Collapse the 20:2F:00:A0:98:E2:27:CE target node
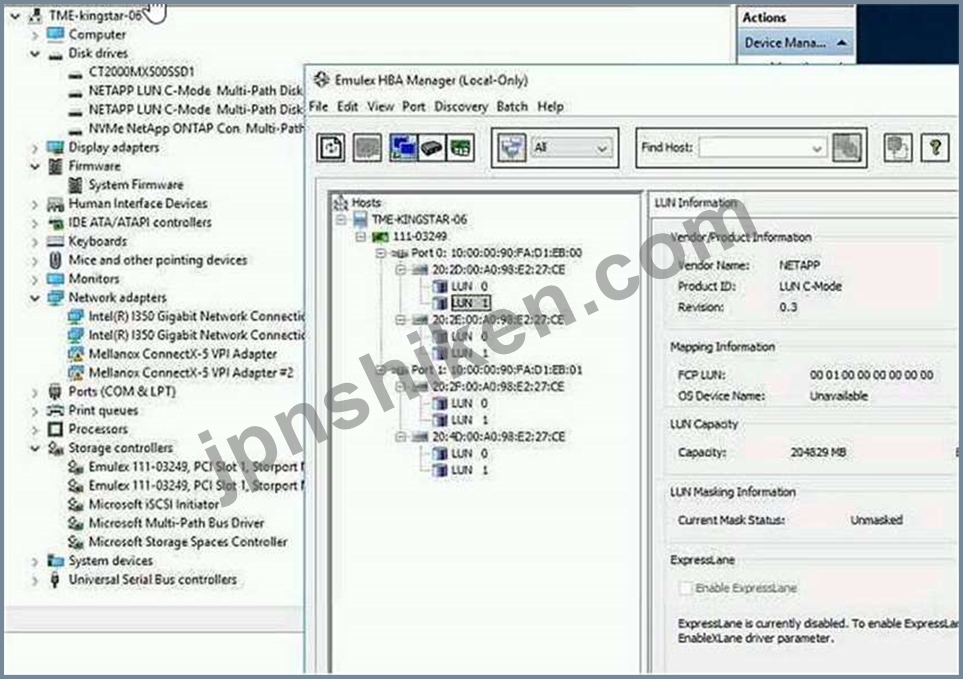963x679 pixels. [x=400, y=387]
